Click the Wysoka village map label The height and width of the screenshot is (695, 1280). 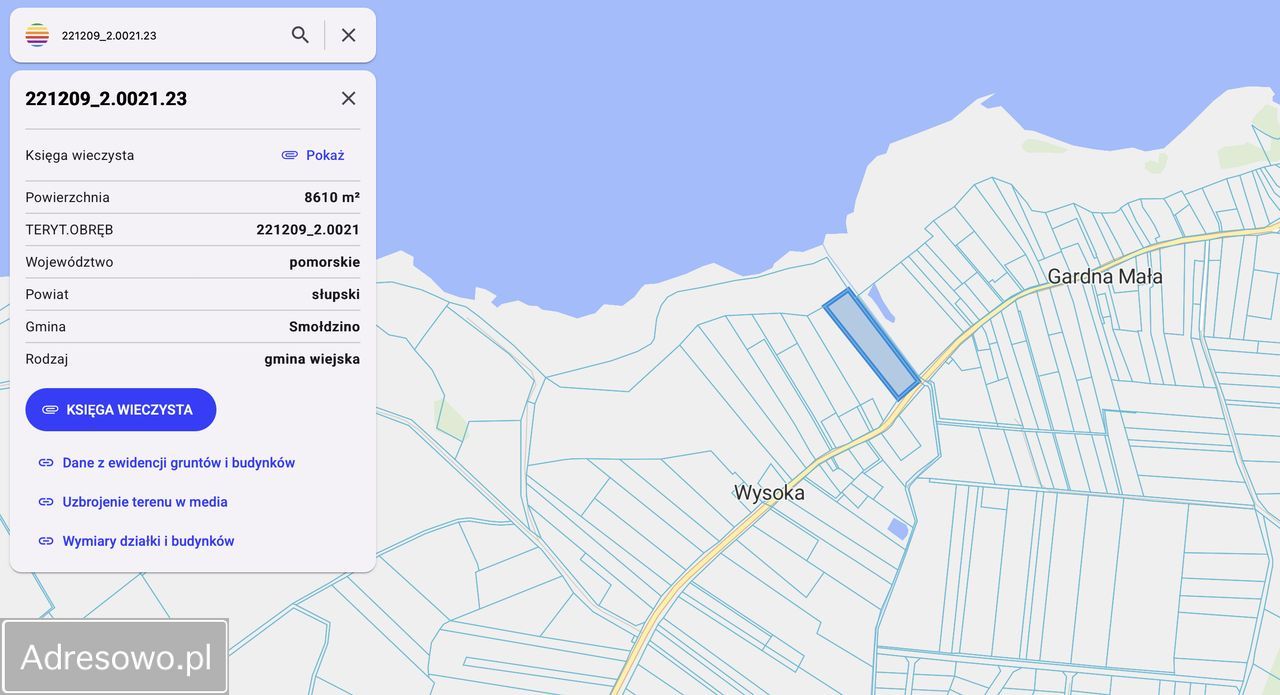coord(769,493)
